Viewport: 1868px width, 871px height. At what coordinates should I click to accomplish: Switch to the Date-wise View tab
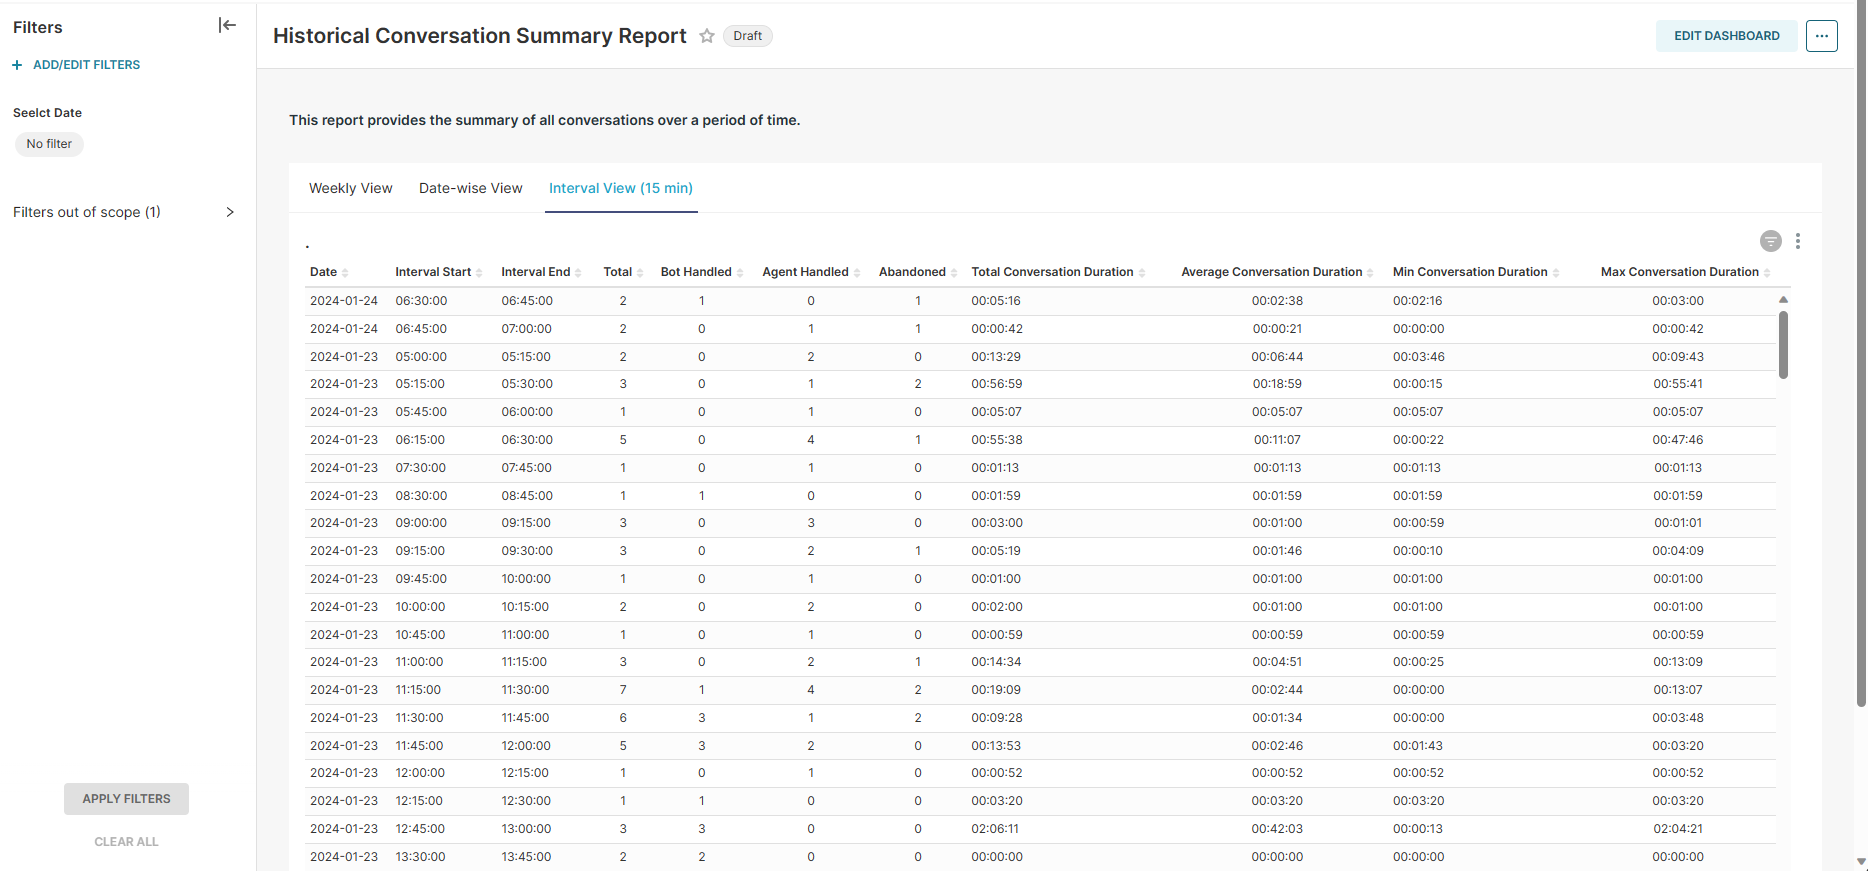tap(470, 188)
